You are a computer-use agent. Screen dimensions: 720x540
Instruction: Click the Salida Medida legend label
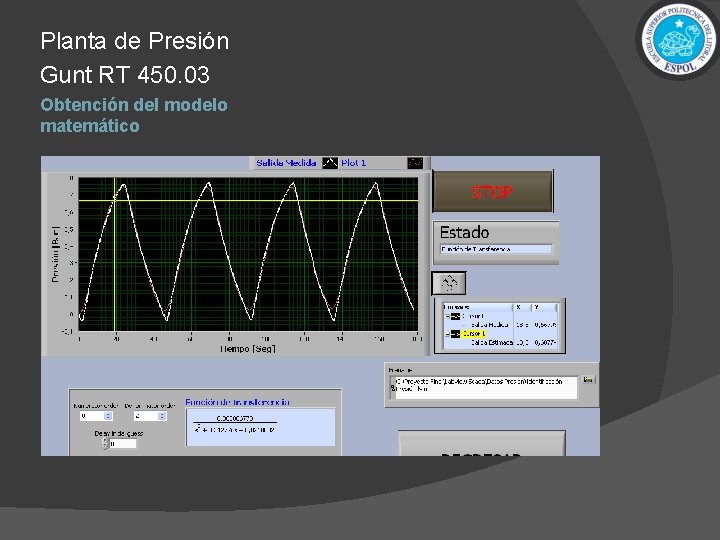coord(286,163)
